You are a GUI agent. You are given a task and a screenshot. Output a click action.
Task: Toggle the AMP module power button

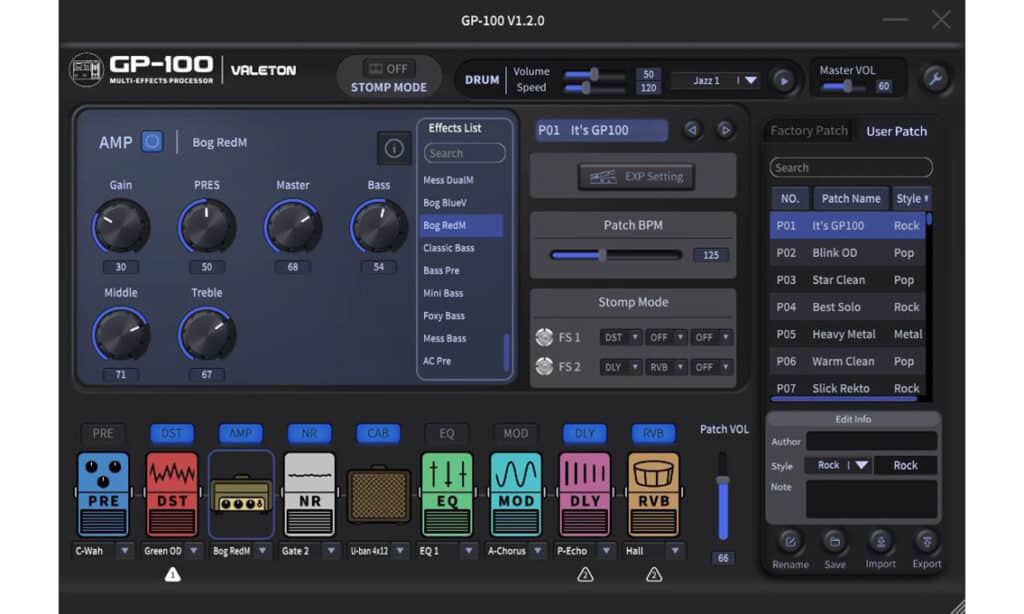[x=152, y=142]
